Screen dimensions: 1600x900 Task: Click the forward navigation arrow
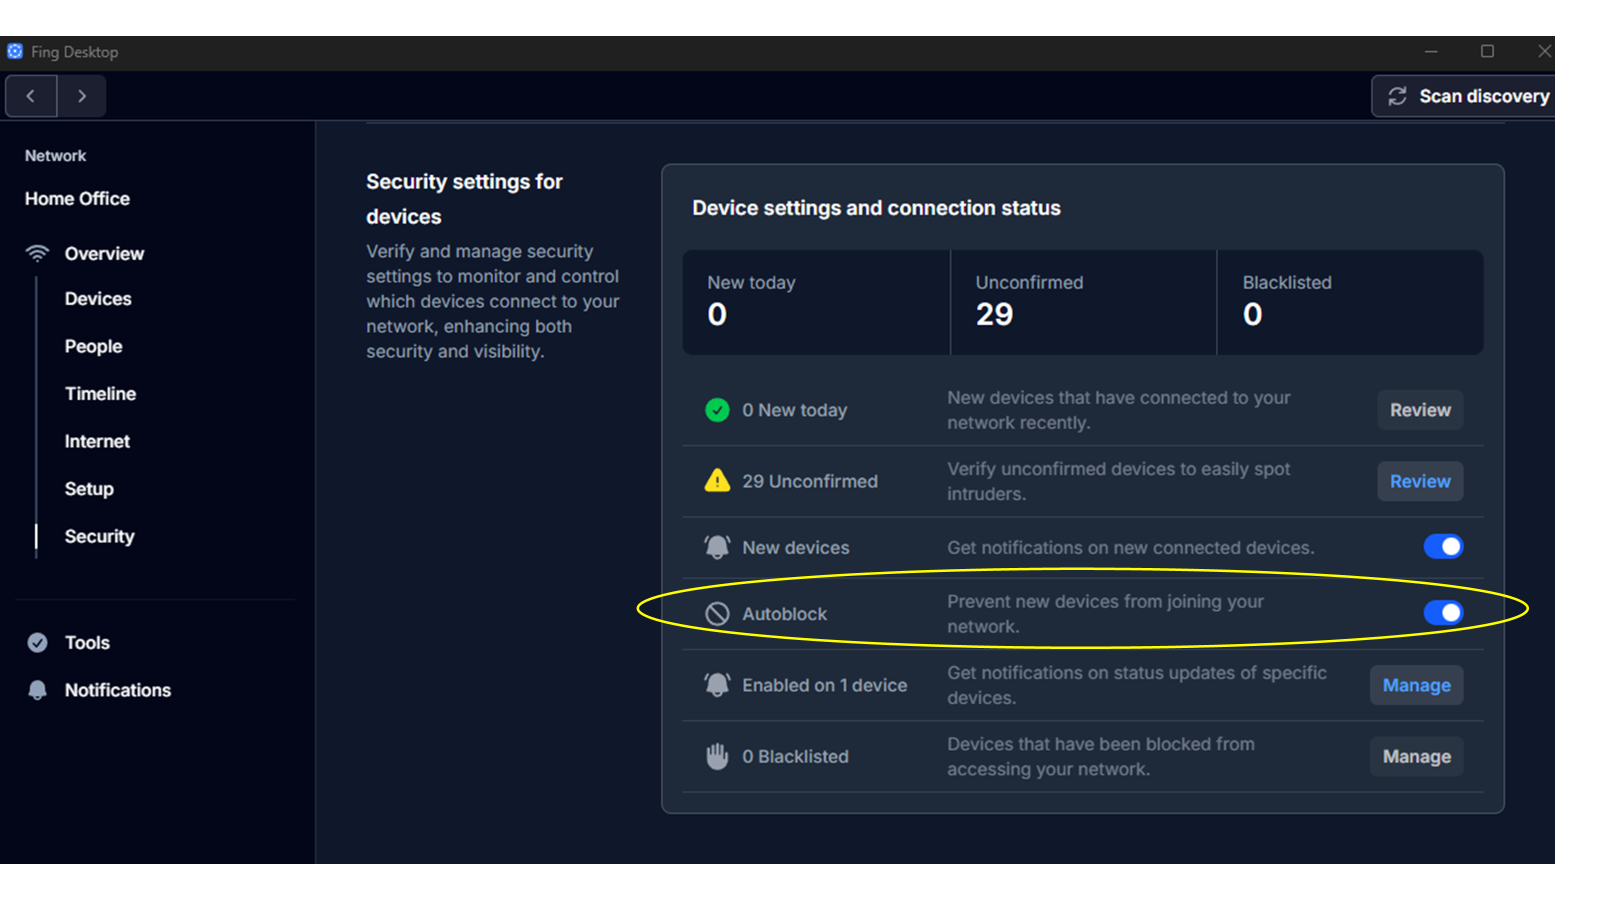point(82,96)
